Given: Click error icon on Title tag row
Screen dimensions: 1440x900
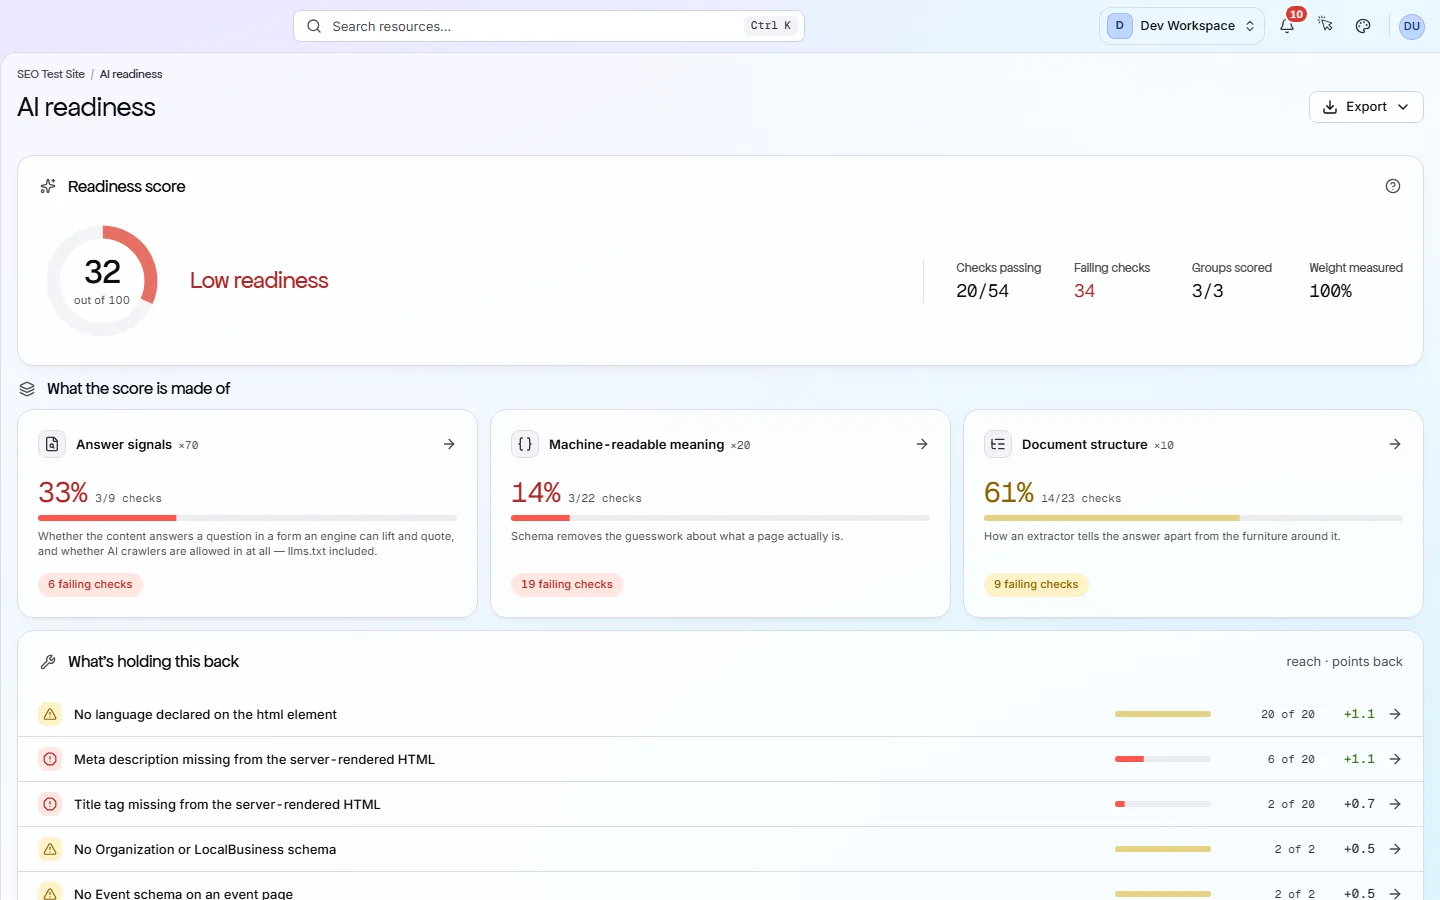Looking at the screenshot, I should pos(50,804).
